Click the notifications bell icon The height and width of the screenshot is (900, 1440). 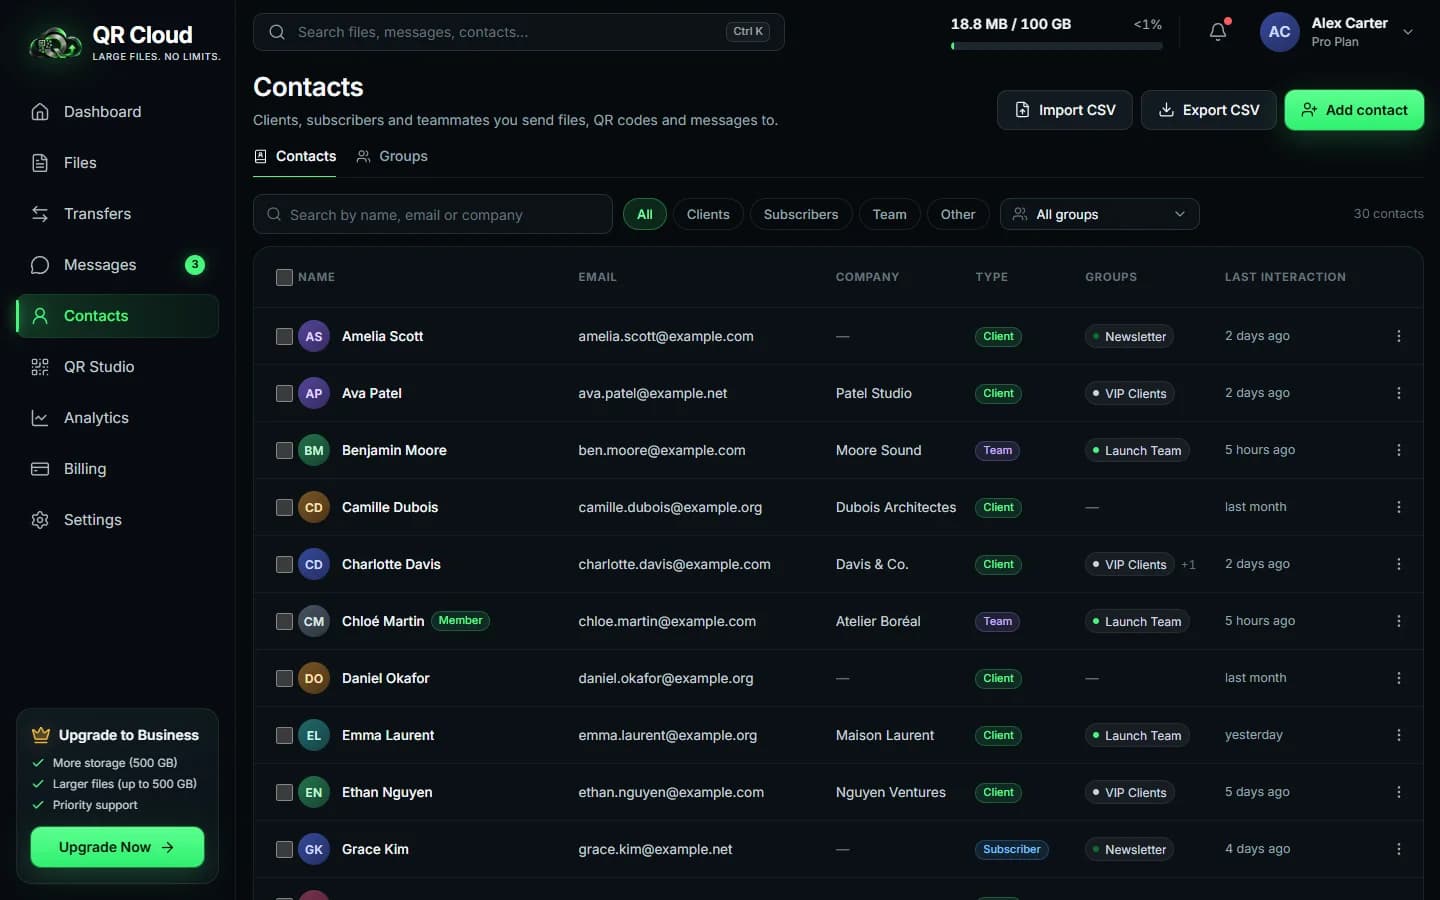coord(1218,32)
